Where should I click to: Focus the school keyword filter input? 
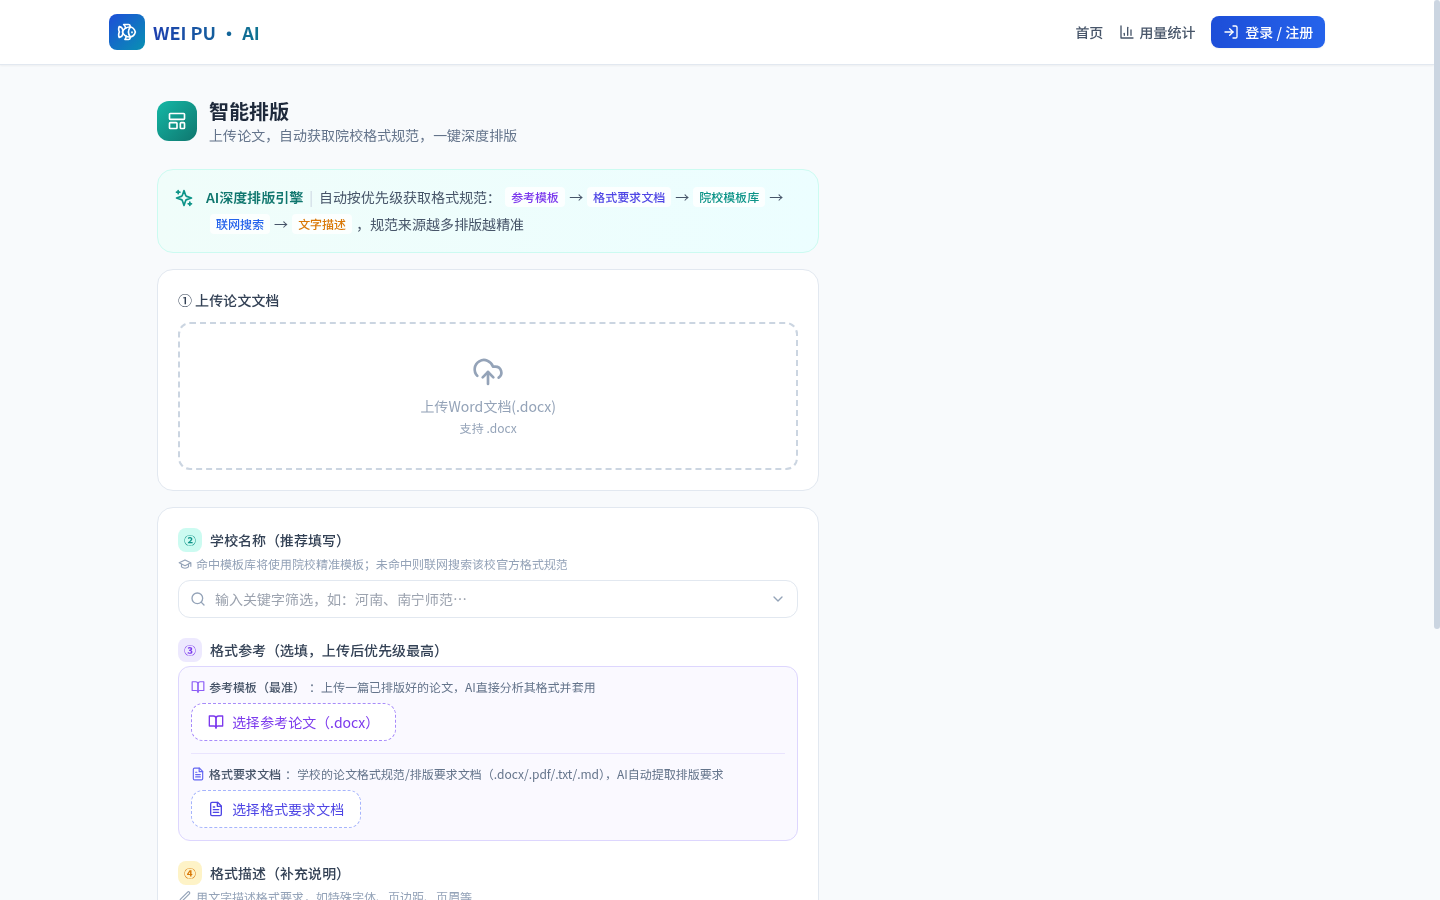pos(488,599)
